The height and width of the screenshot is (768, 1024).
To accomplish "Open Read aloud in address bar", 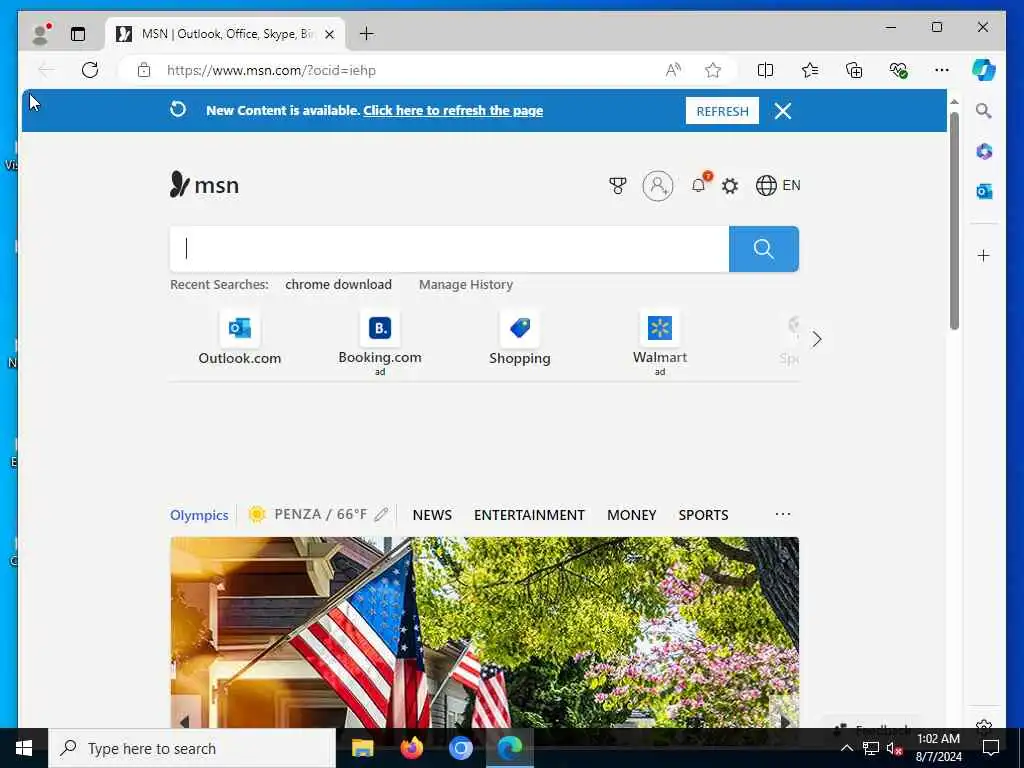I will (673, 70).
